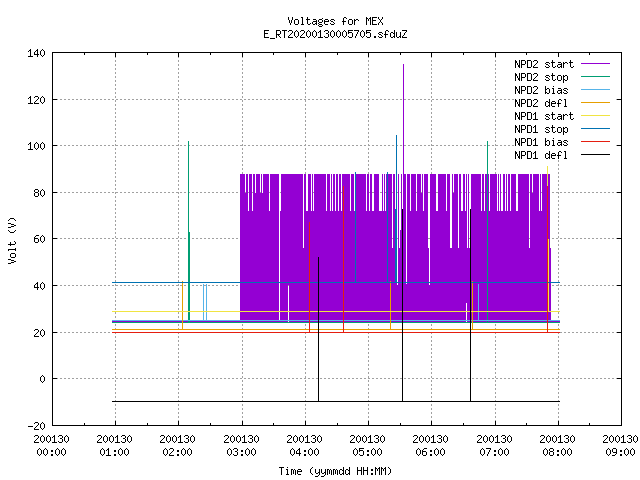Click the flat black NPD1 defl line at -10 V
The height and width of the screenshot is (480, 640).
click(336, 402)
